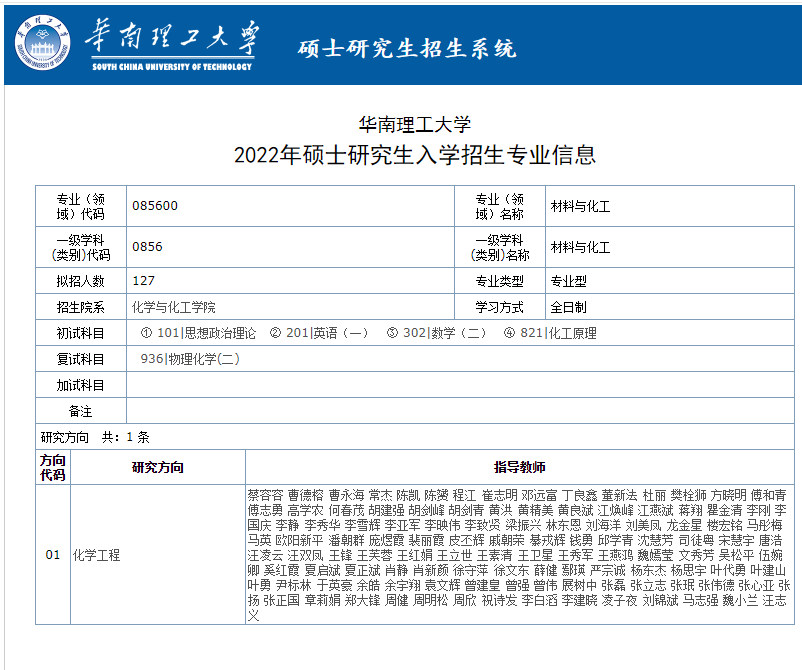Screen dimensions: 802x670
Task: Click the 方向代码 column header
Action: pyautogui.click(x=53, y=467)
